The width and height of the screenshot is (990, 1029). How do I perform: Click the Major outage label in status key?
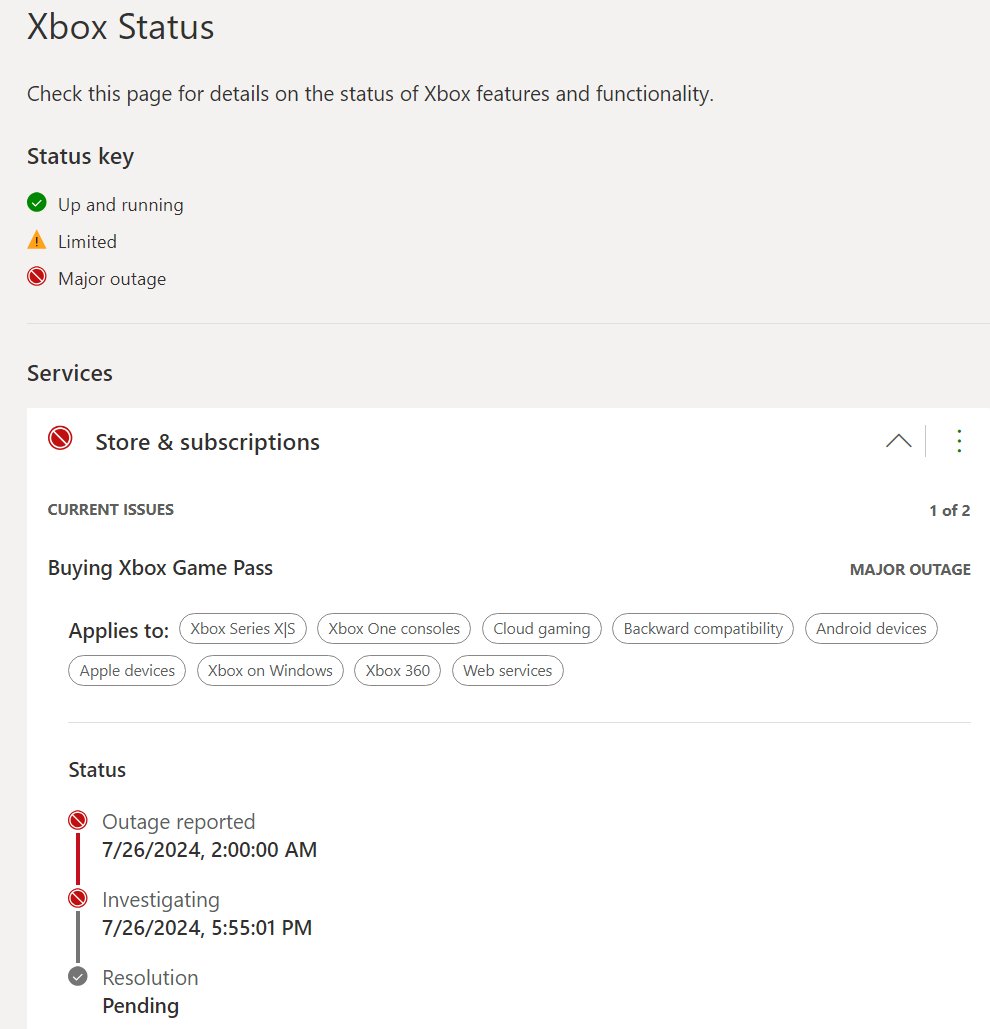(112, 279)
